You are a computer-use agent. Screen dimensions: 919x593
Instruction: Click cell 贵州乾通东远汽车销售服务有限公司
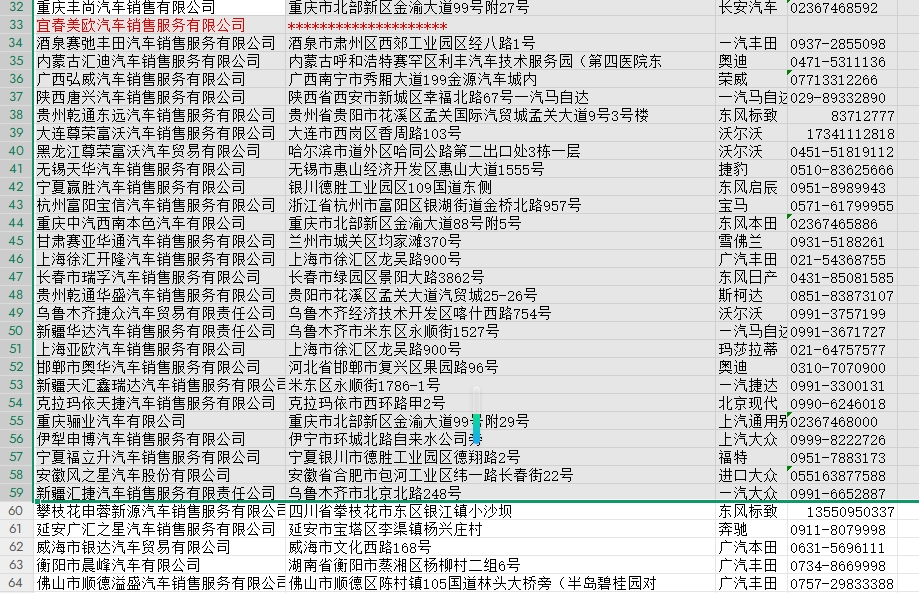click(x=159, y=115)
